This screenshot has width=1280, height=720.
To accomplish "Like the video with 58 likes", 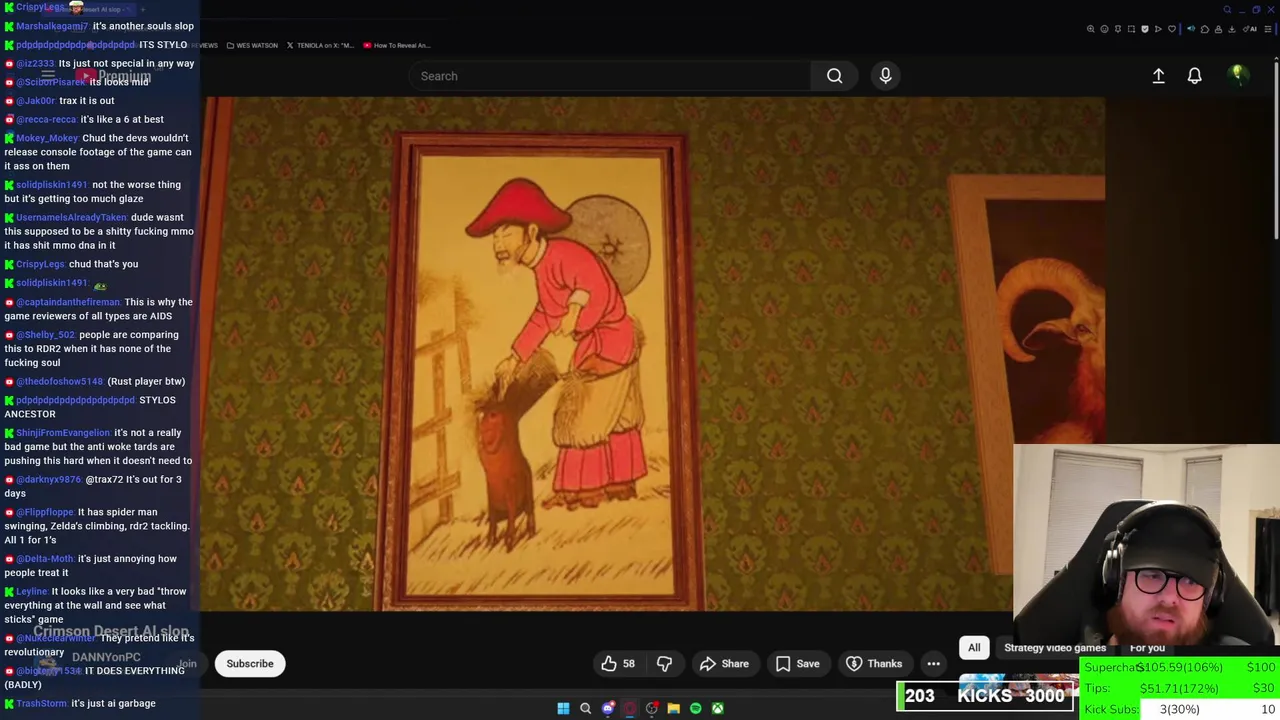I will pos(618,663).
